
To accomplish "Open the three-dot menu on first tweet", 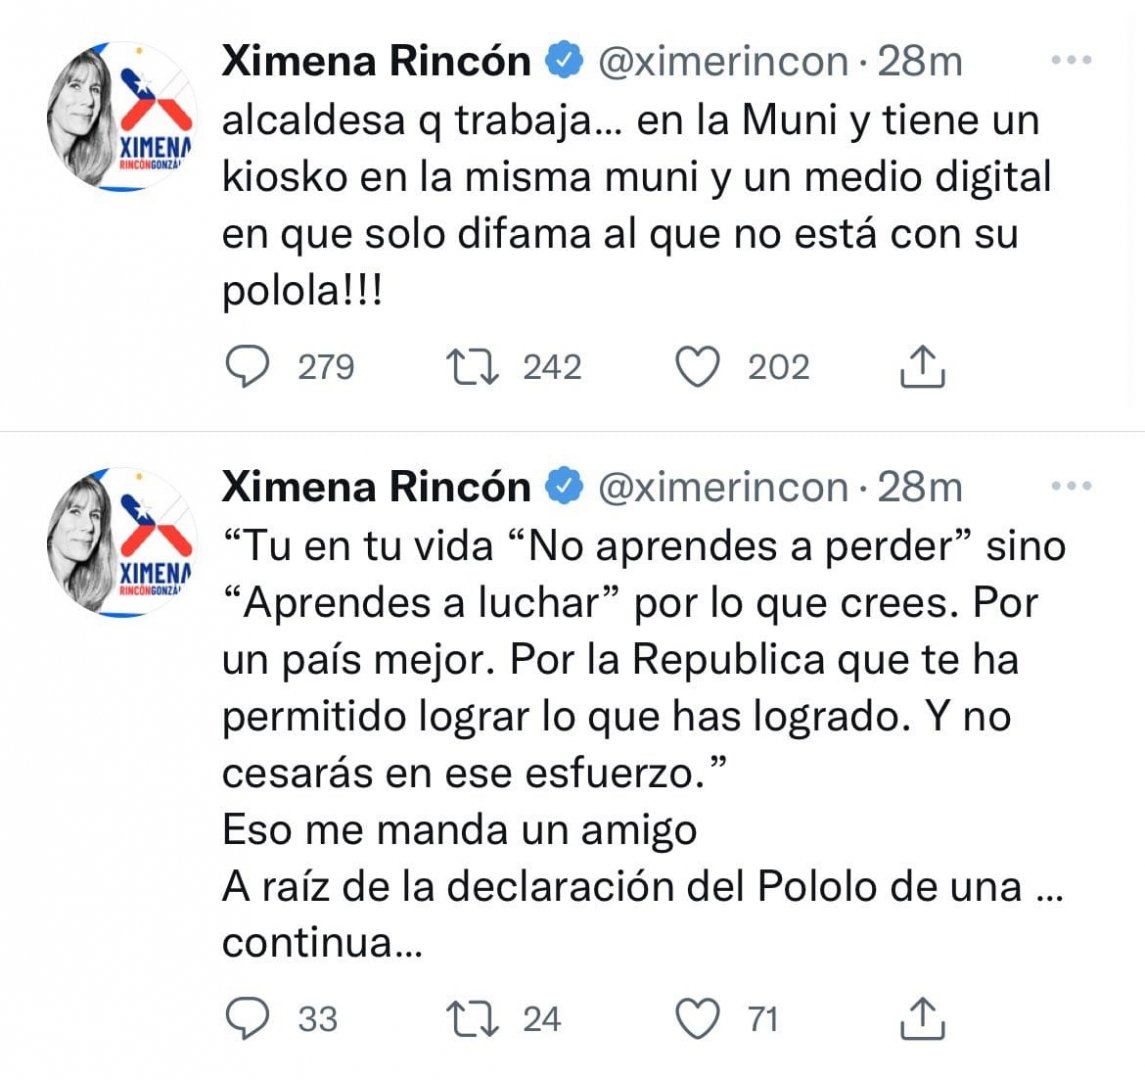I will point(1071,61).
